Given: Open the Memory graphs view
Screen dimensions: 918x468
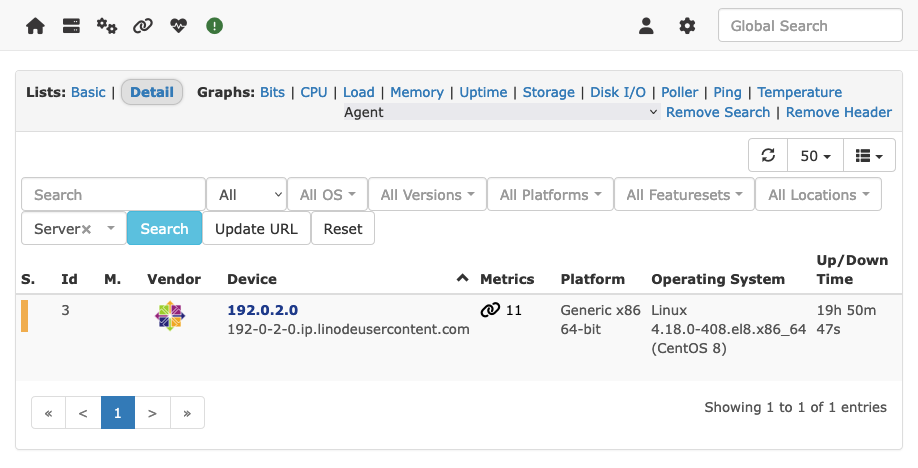Looking at the screenshot, I should click(416, 92).
